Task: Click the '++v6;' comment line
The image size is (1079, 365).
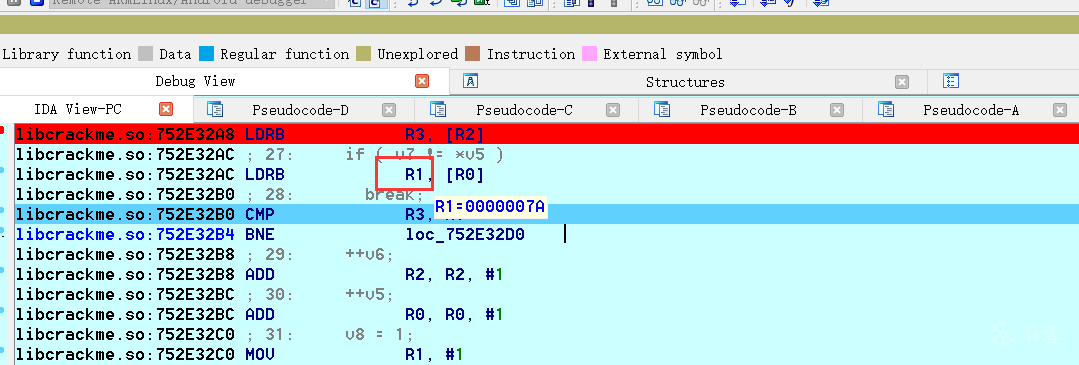Action: (370, 255)
